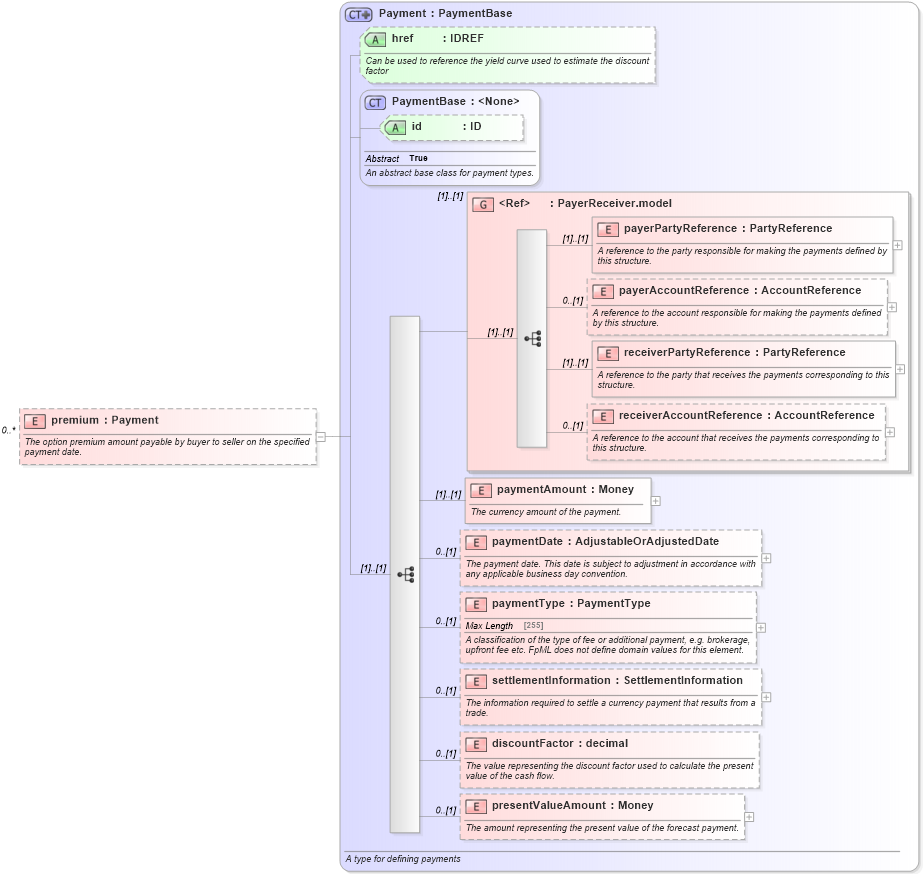Screen dimensions: 923x874
Task: Select 'paymentDate : AdjustableOrAdjustedDate' title
Action: click(x=605, y=541)
